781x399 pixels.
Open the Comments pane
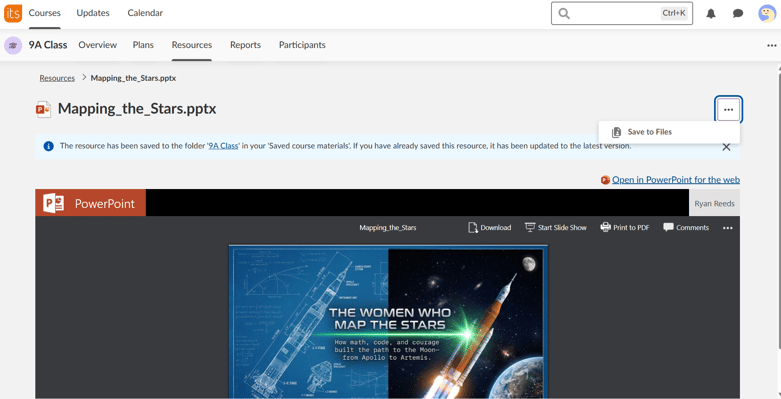coord(686,228)
